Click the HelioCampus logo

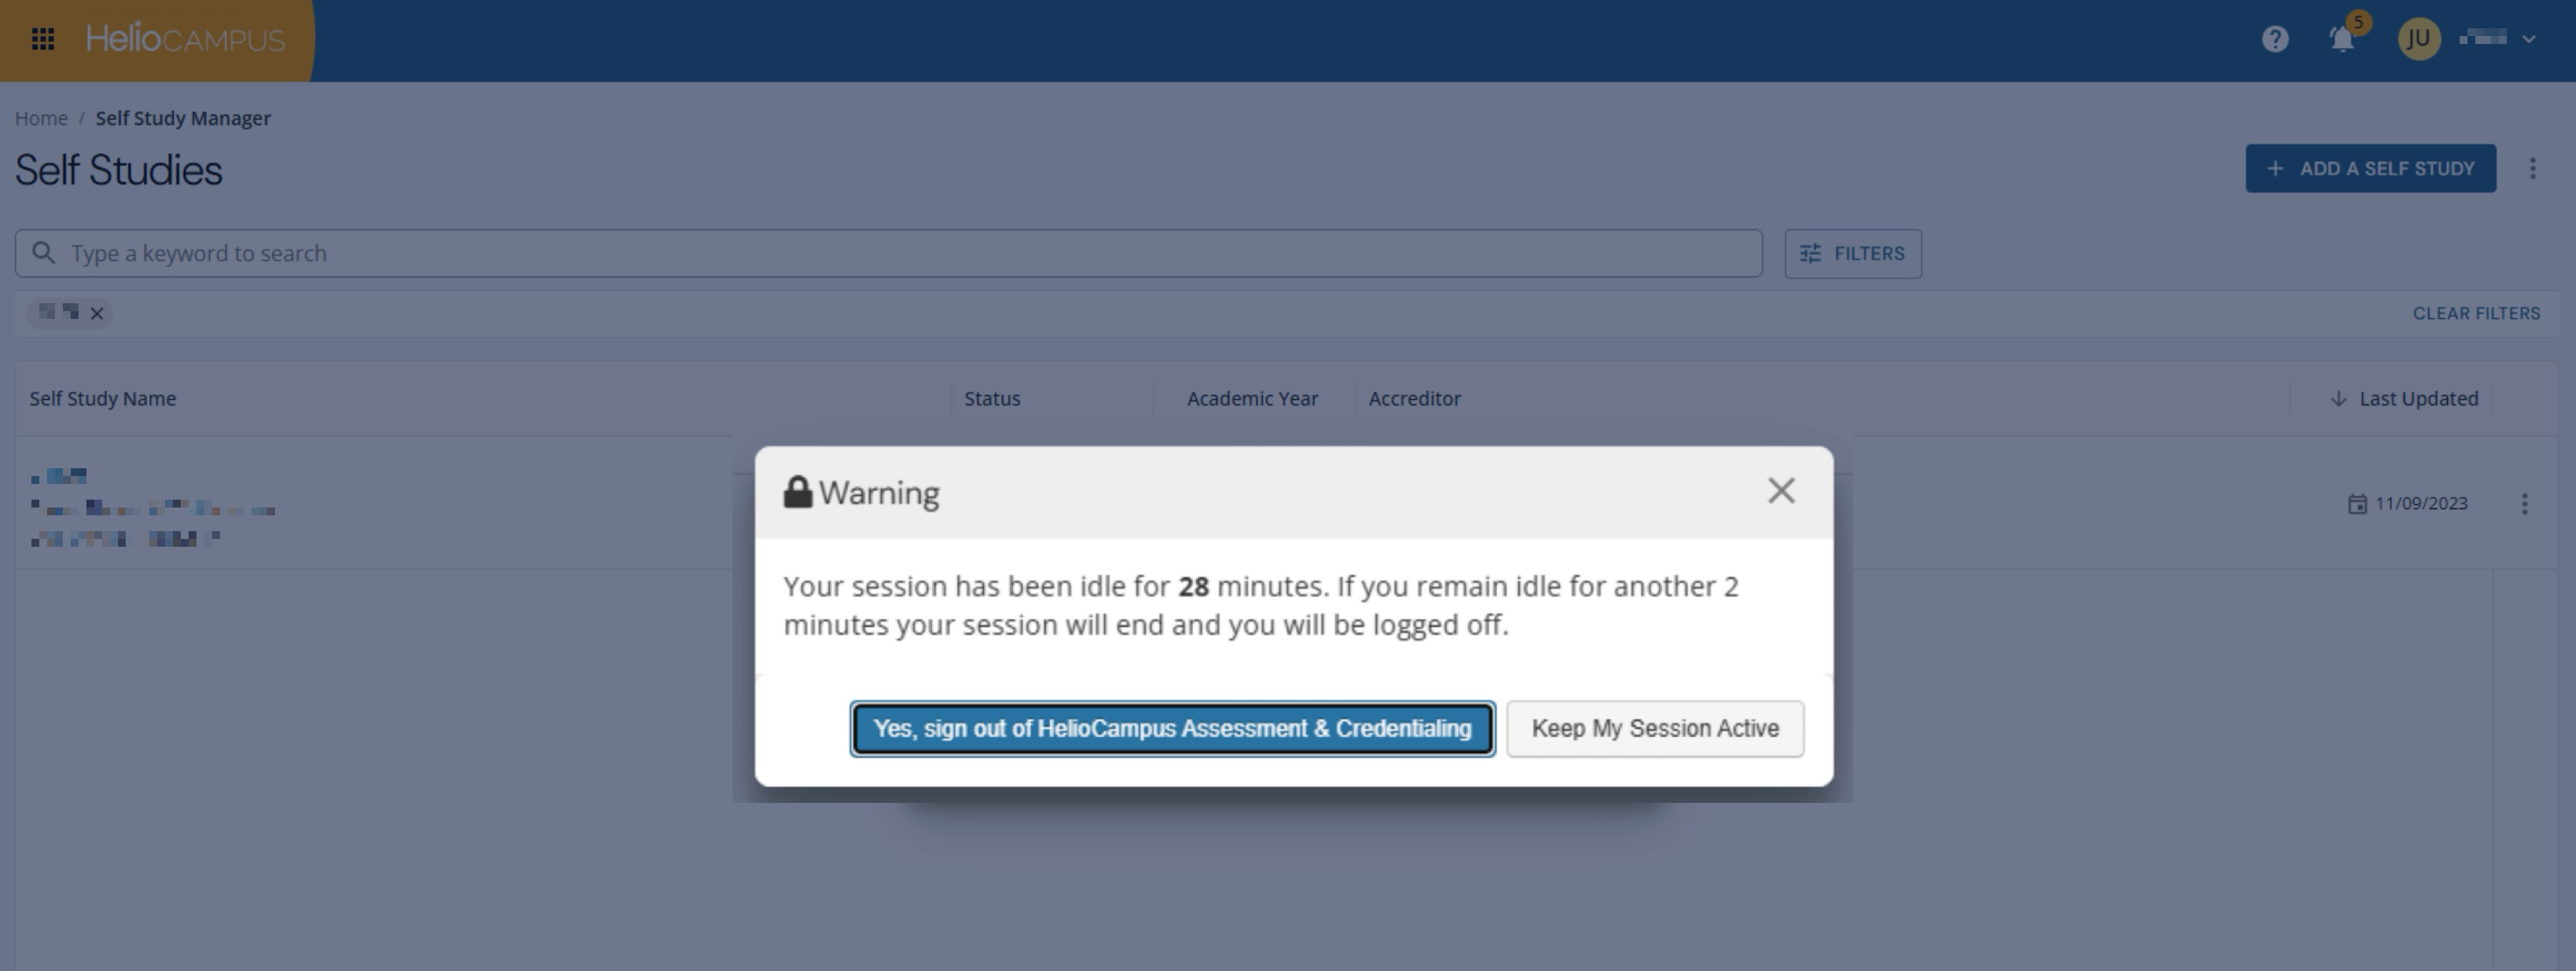(185, 39)
